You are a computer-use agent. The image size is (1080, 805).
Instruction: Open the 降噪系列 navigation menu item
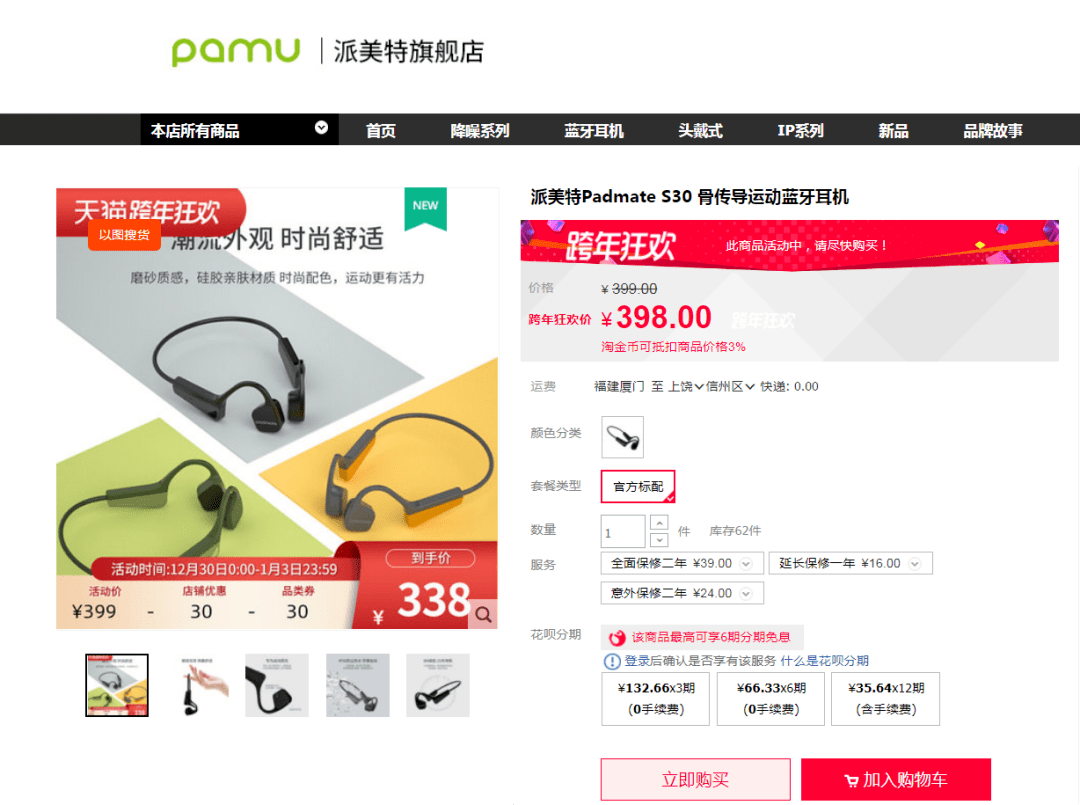pos(480,130)
